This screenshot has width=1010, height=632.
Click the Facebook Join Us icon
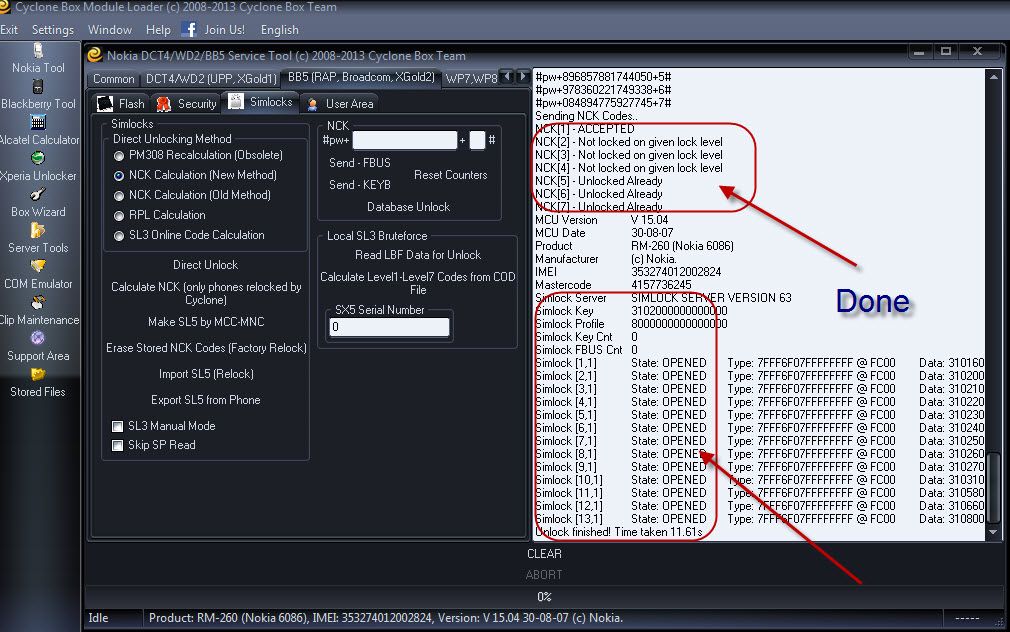(x=189, y=30)
